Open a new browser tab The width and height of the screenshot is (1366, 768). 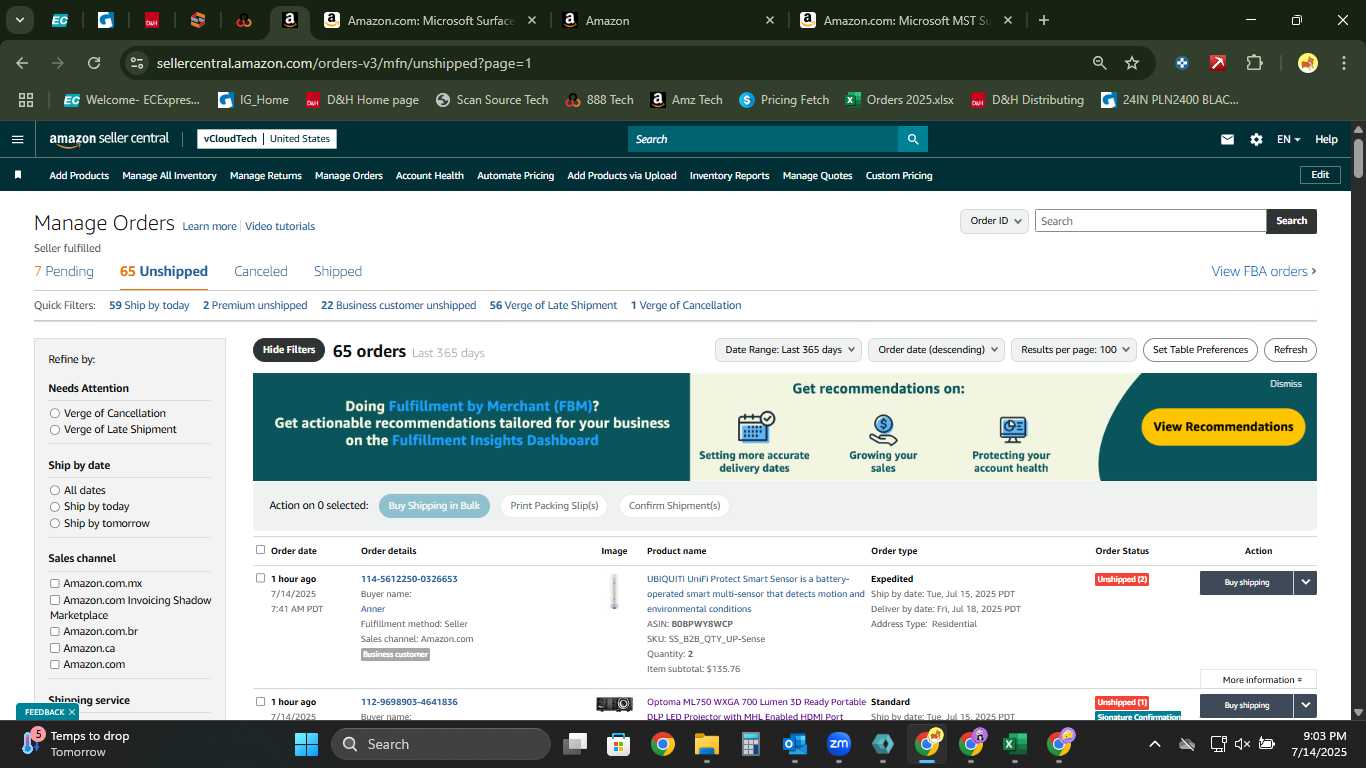[x=1044, y=20]
